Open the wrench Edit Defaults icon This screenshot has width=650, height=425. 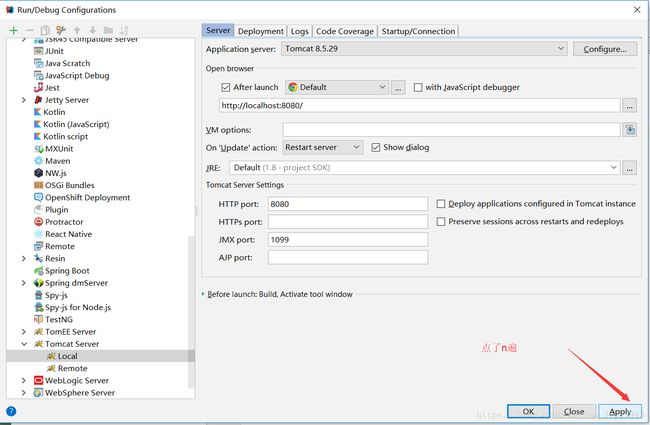61,30
